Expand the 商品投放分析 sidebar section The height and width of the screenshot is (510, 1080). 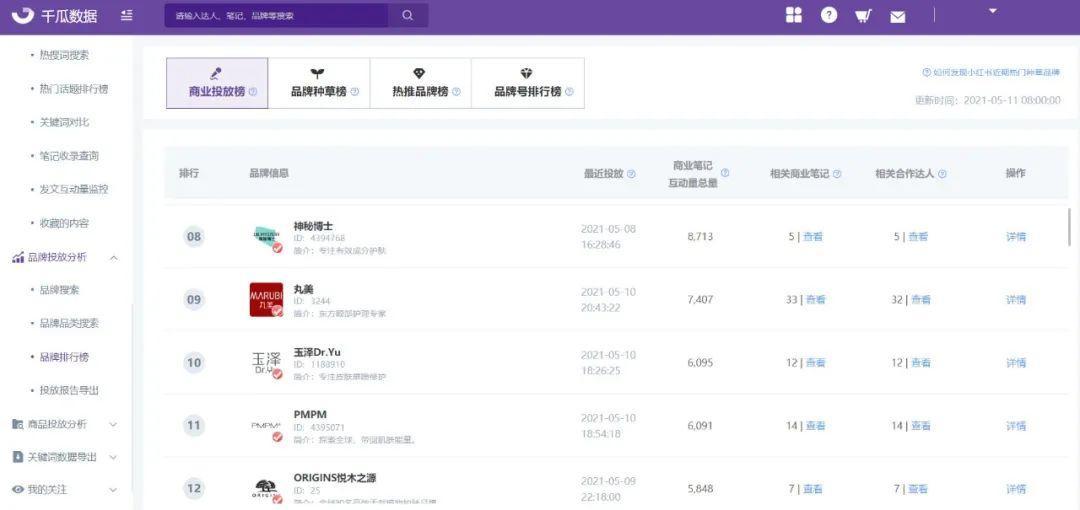point(113,424)
